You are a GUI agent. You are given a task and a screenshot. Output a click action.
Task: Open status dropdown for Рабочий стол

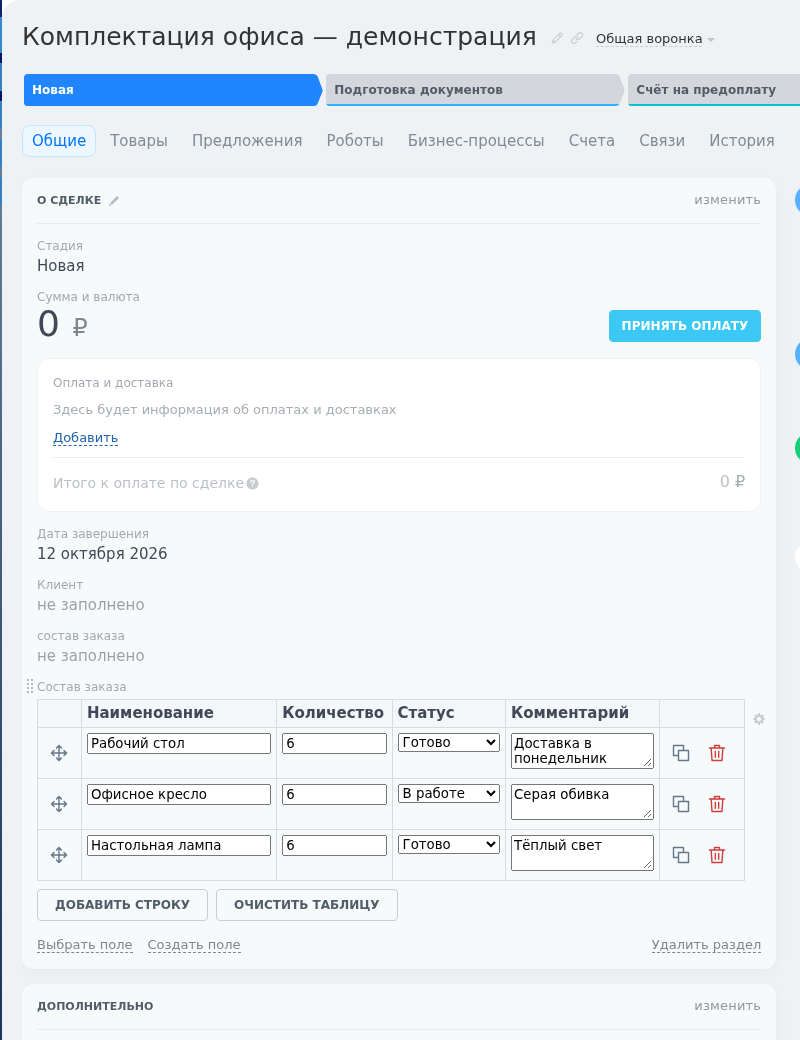coord(449,742)
